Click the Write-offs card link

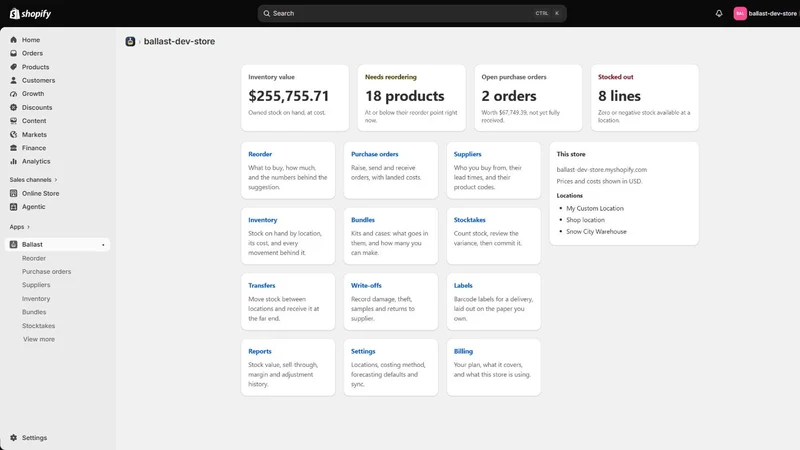coord(366,286)
